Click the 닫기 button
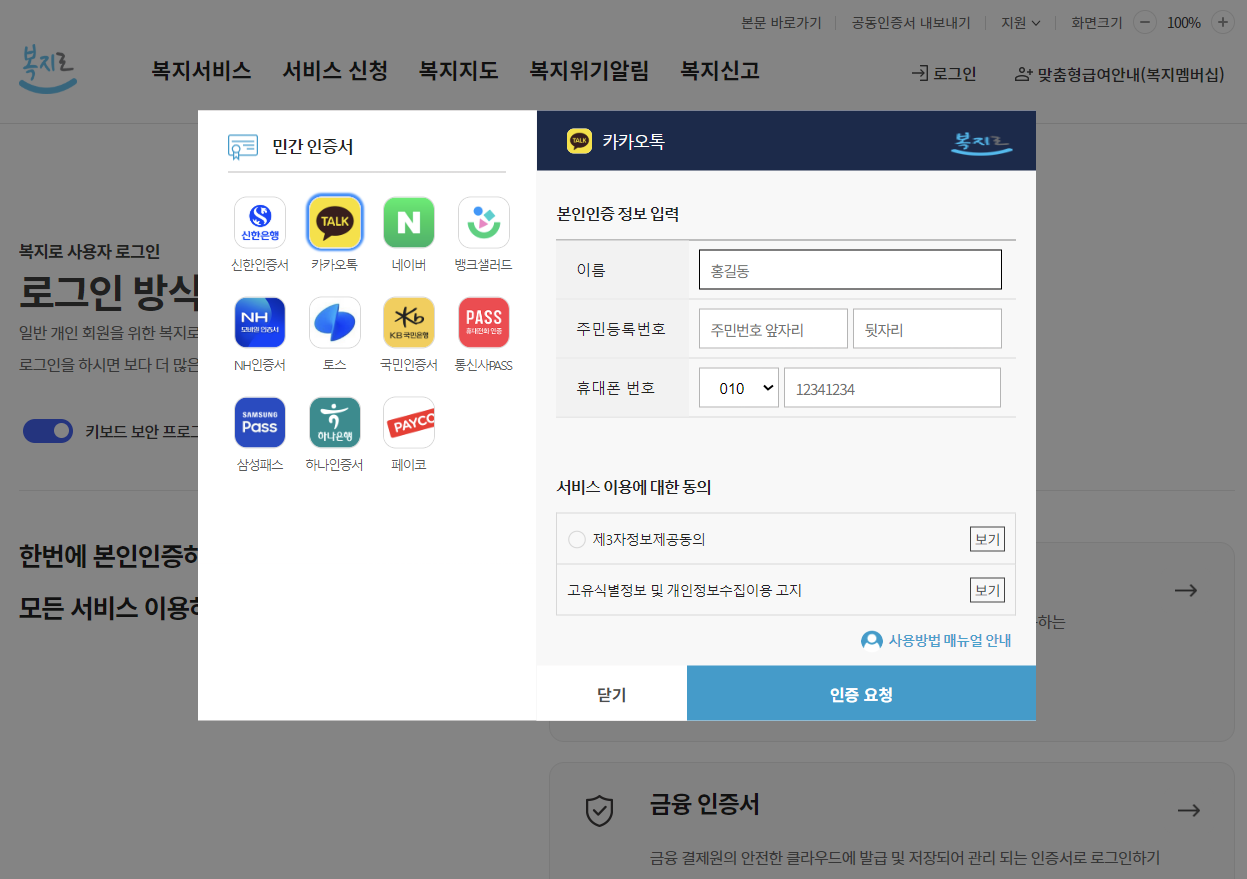1247x879 pixels. tap(612, 693)
